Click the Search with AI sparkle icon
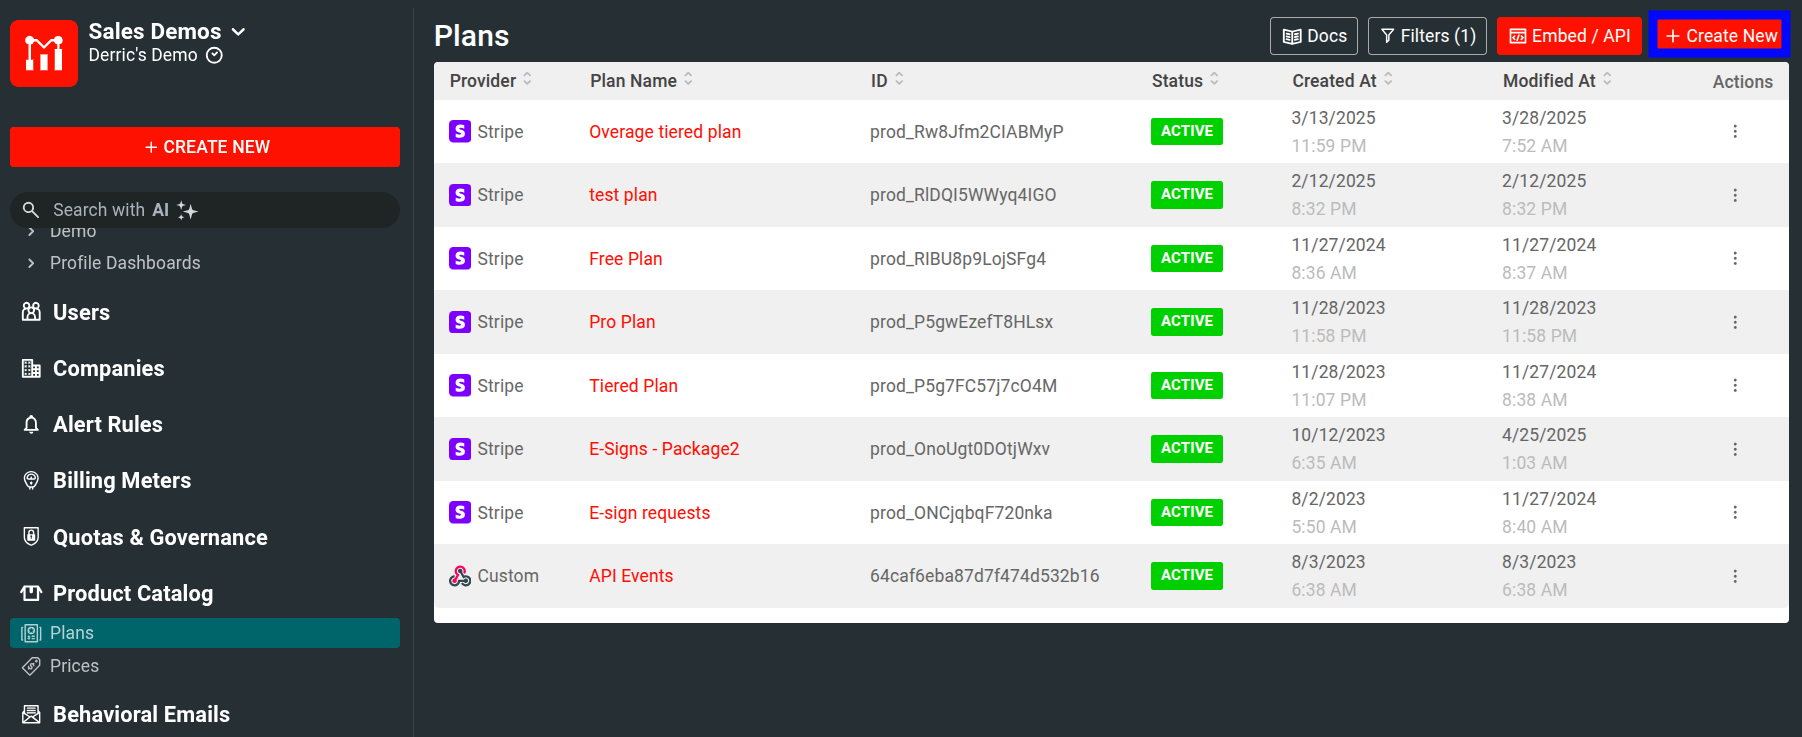This screenshot has height=737, width=1802. pyautogui.click(x=187, y=210)
